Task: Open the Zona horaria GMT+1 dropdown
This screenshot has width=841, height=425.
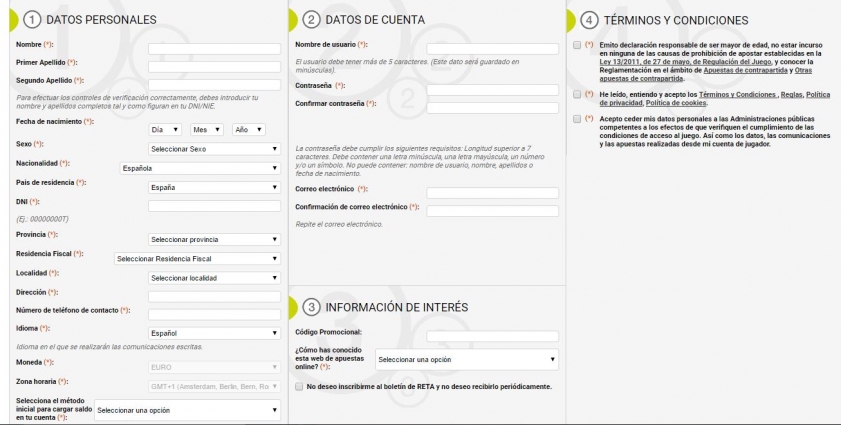Action: 215,386
